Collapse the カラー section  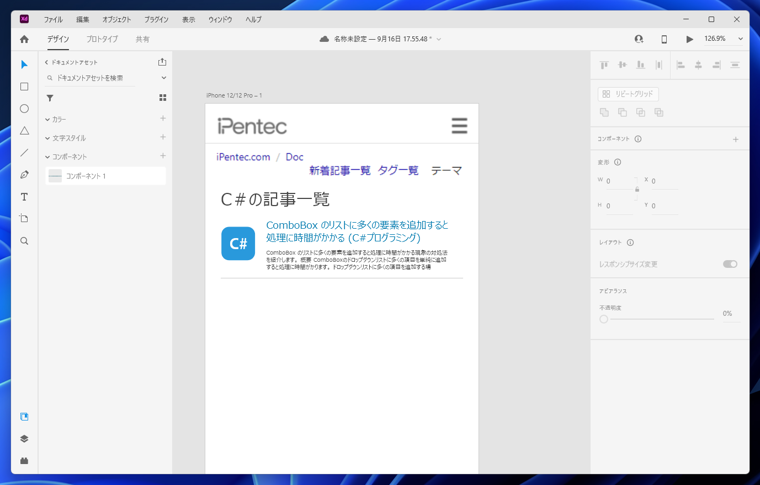tap(48, 119)
